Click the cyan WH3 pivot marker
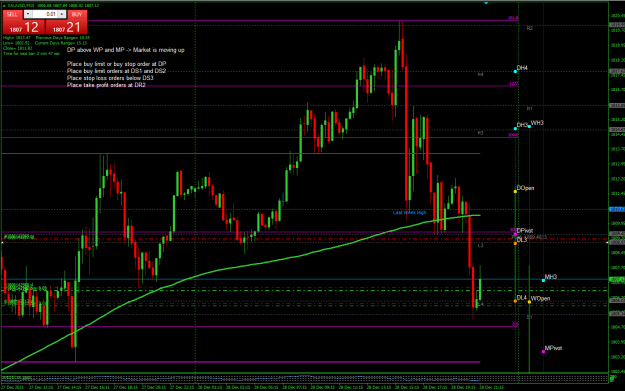This screenshot has width=625, height=391. click(529, 126)
